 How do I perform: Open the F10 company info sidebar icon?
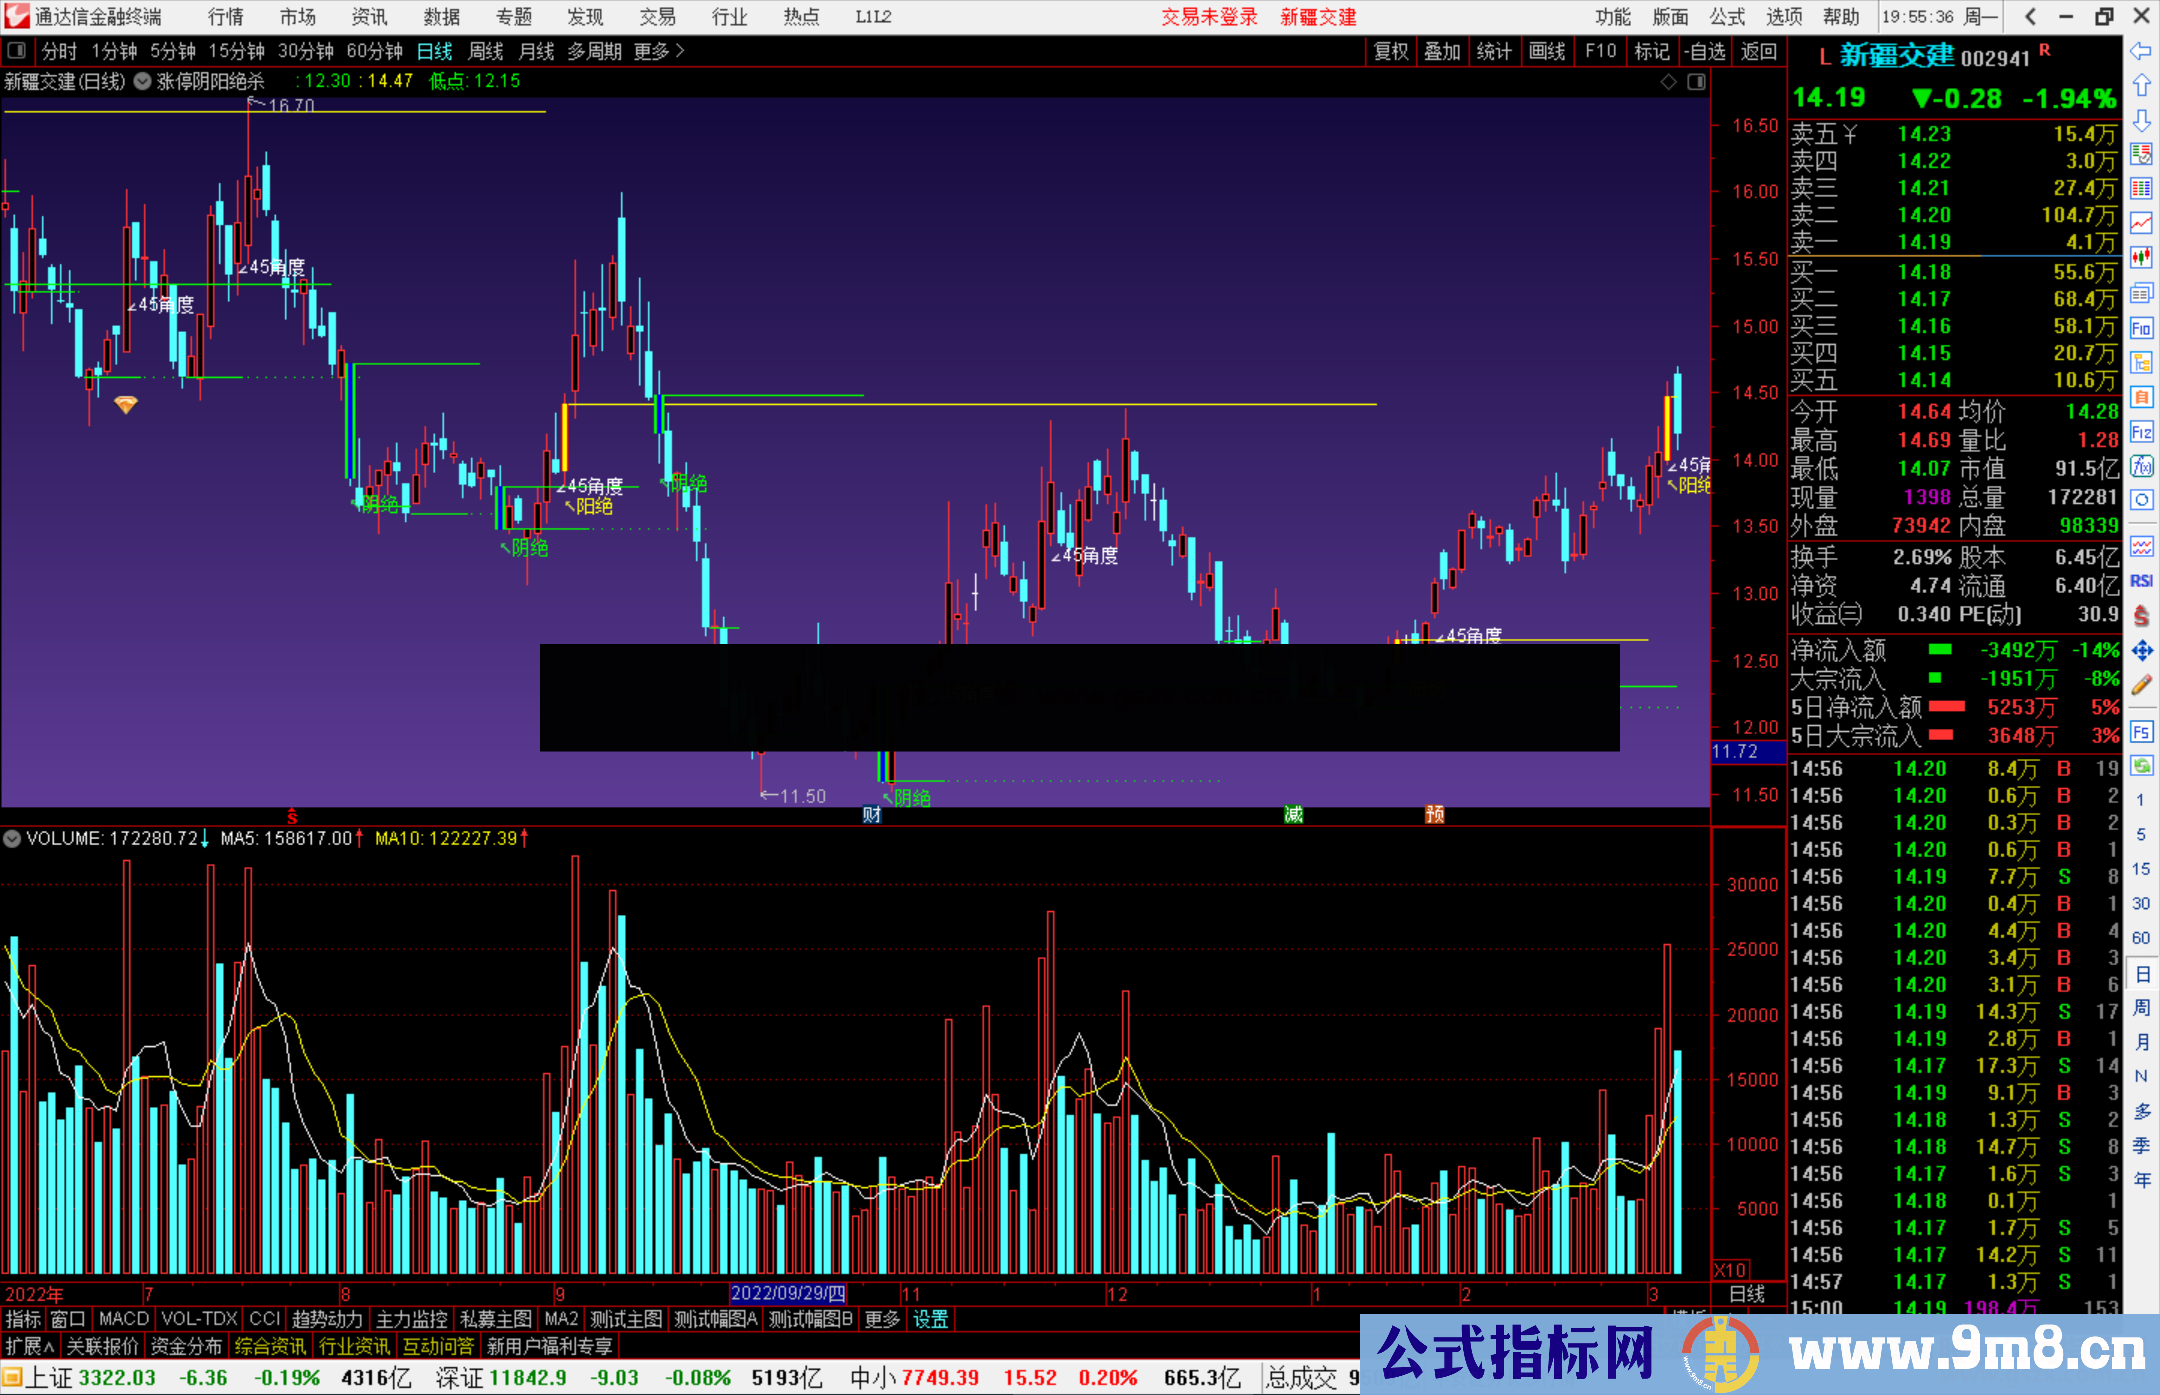coord(2141,328)
